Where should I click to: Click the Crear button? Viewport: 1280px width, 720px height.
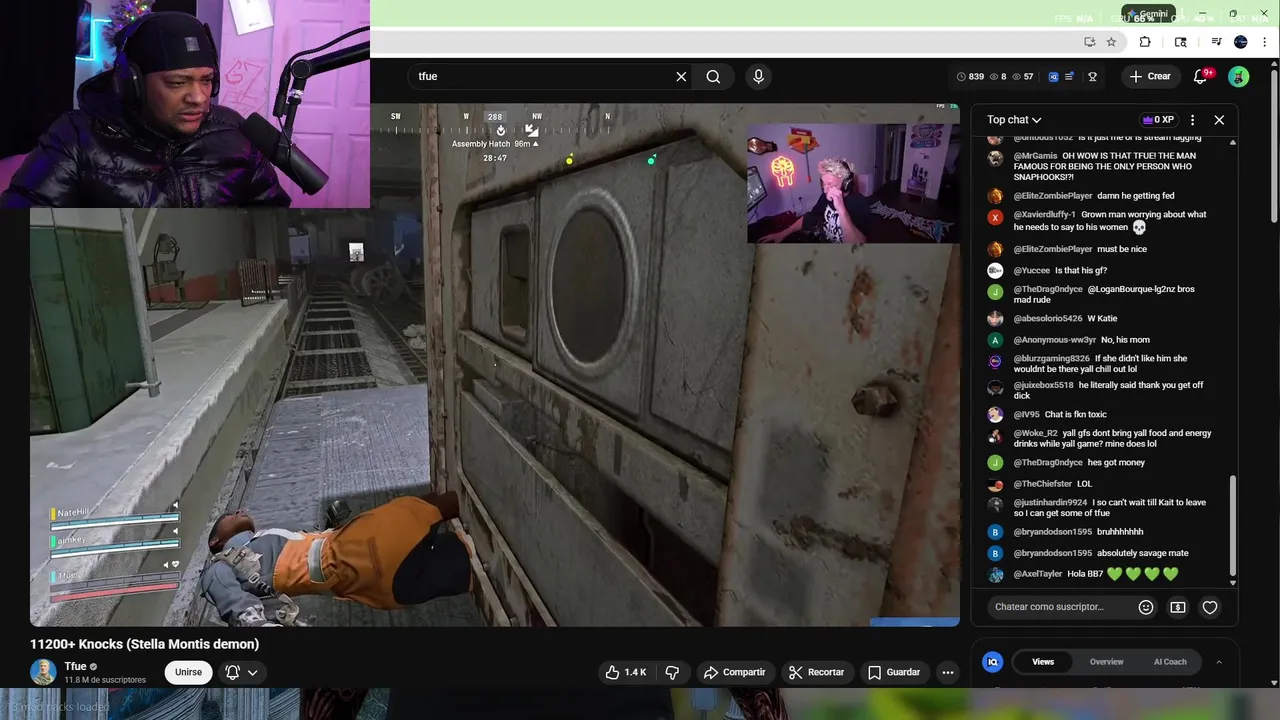[x=1150, y=76]
